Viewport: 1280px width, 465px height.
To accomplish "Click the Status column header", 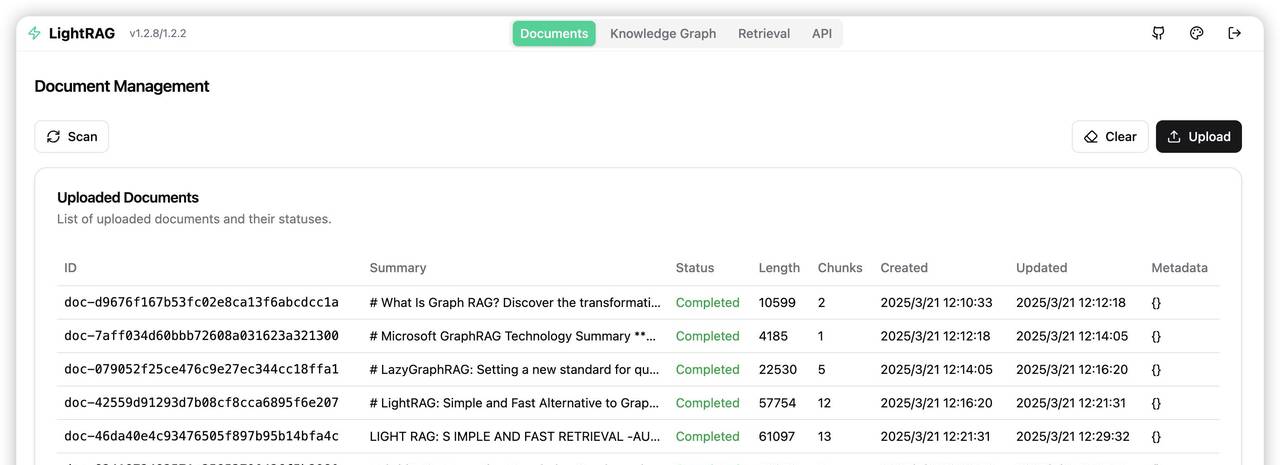I will tap(695, 268).
